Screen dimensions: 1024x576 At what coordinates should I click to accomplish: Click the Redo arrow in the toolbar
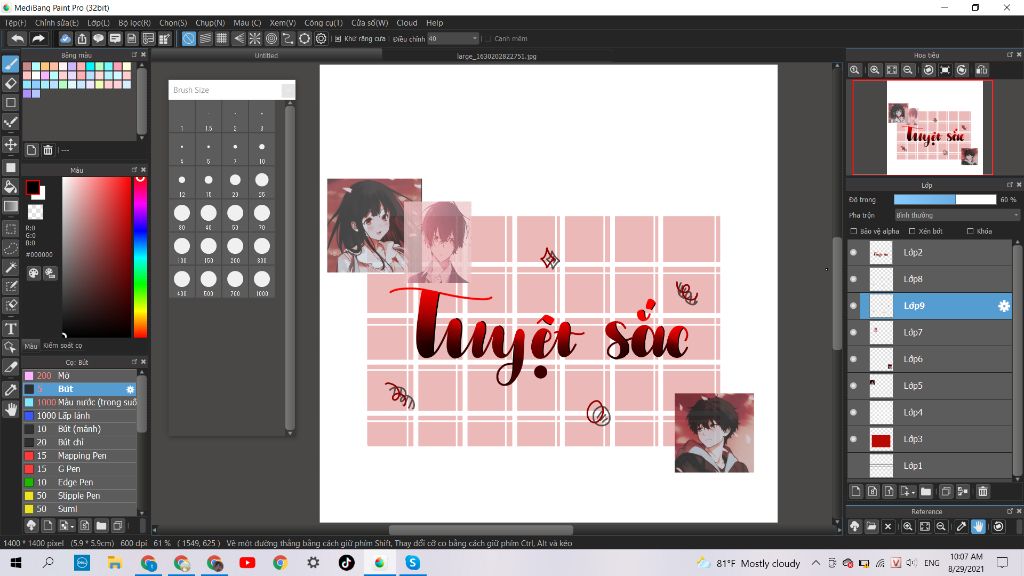pyautogui.click(x=39, y=39)
